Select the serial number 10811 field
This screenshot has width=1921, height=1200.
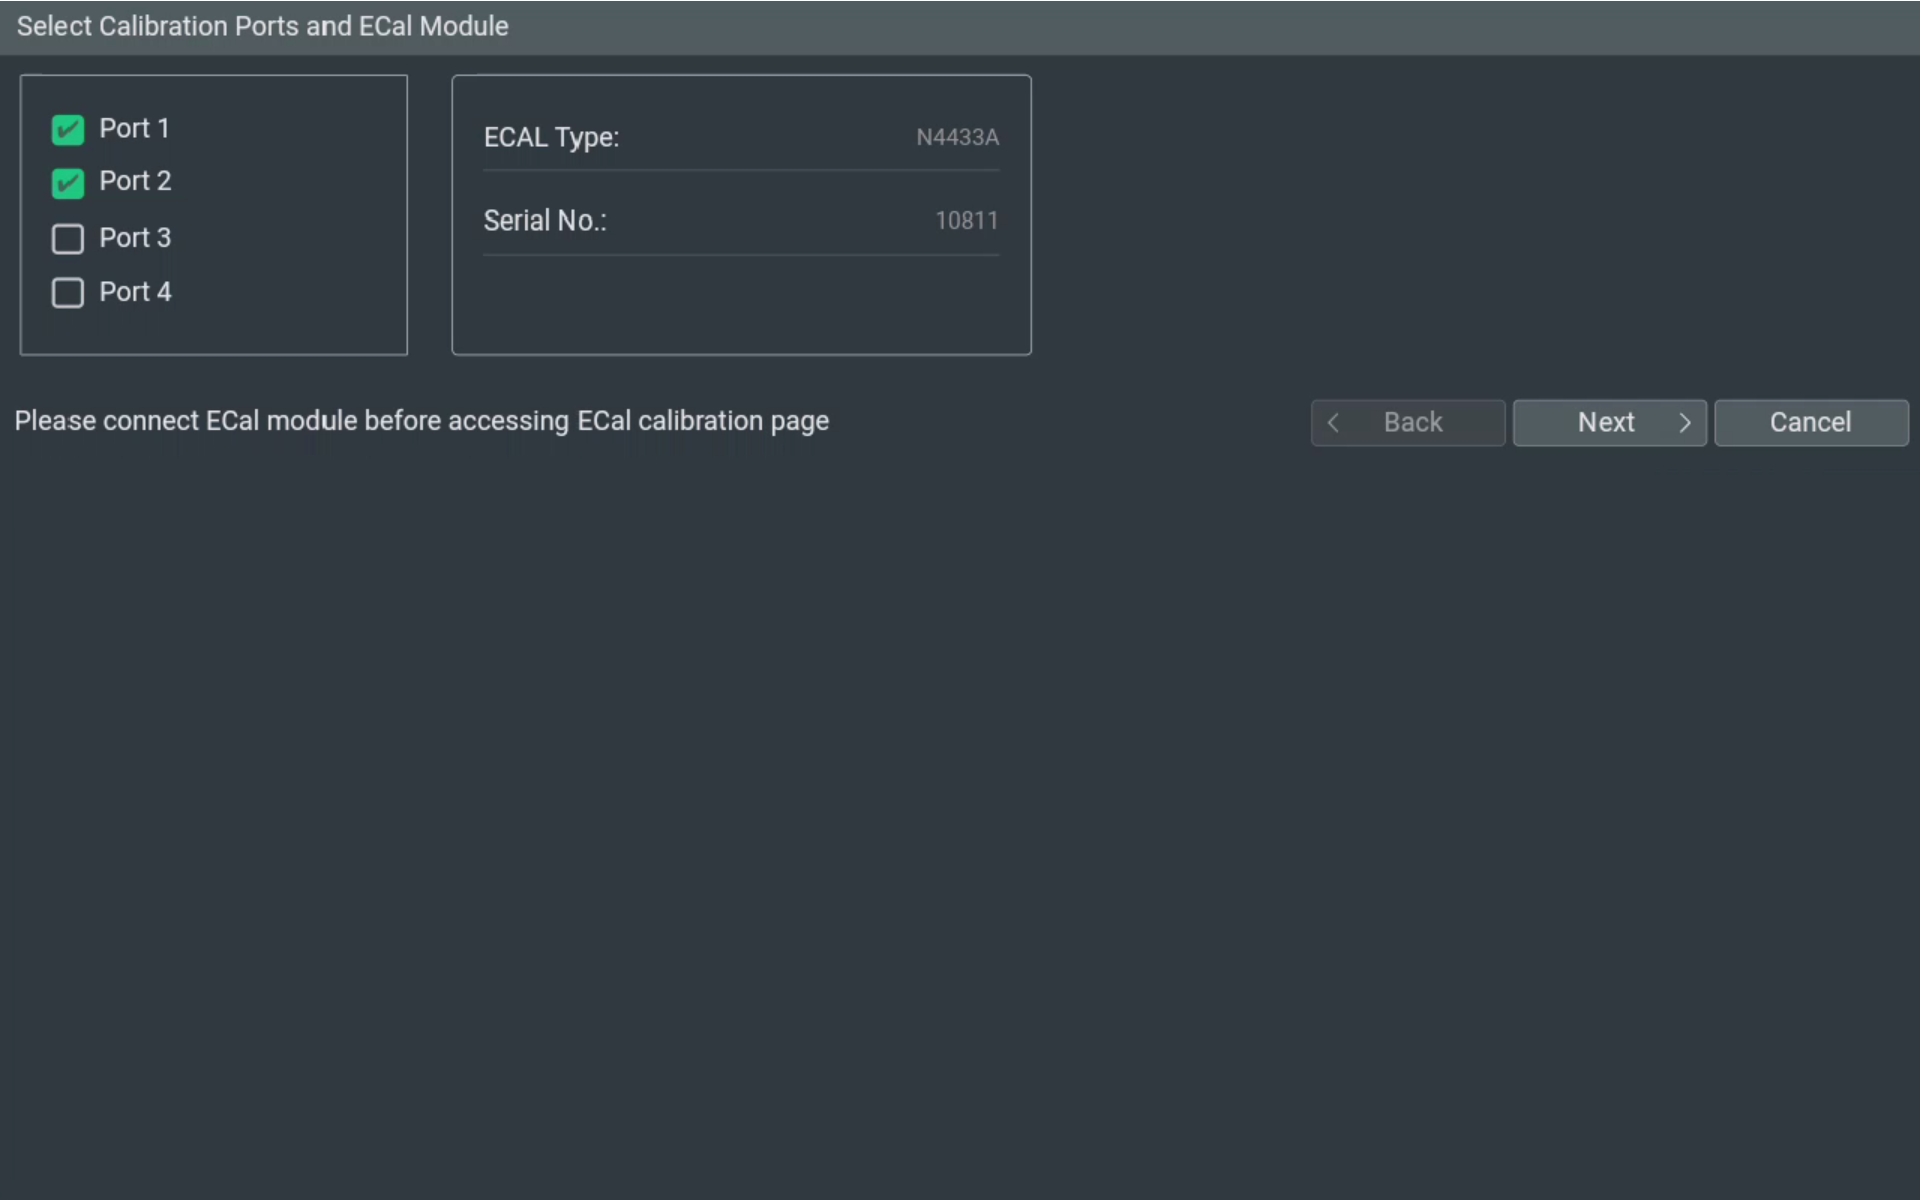[966, 221]
